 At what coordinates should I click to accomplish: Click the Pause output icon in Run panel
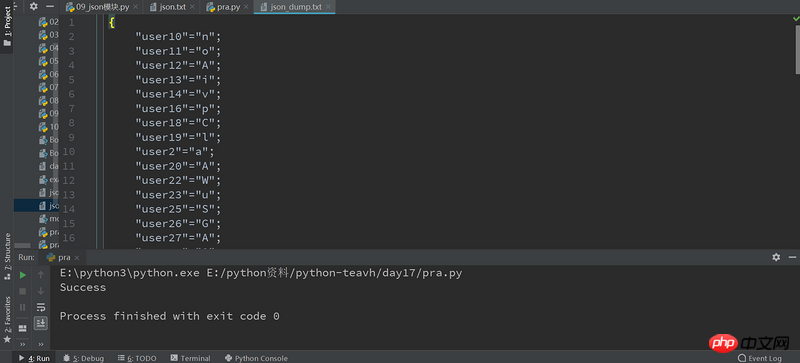point(22,307)
